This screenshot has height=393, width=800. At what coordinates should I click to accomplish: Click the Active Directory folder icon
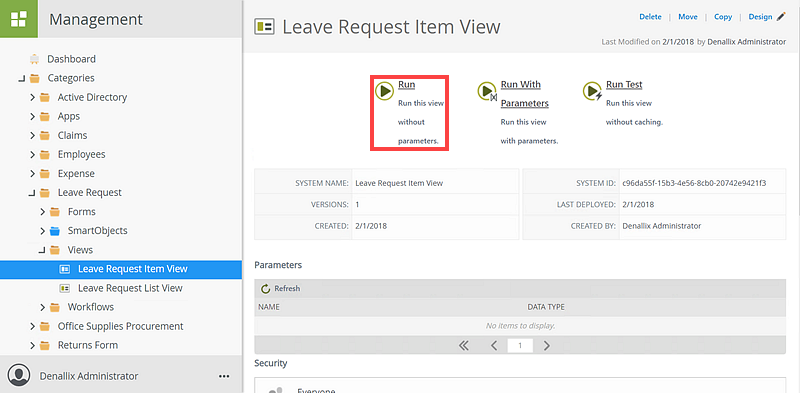tap(45, 97)
